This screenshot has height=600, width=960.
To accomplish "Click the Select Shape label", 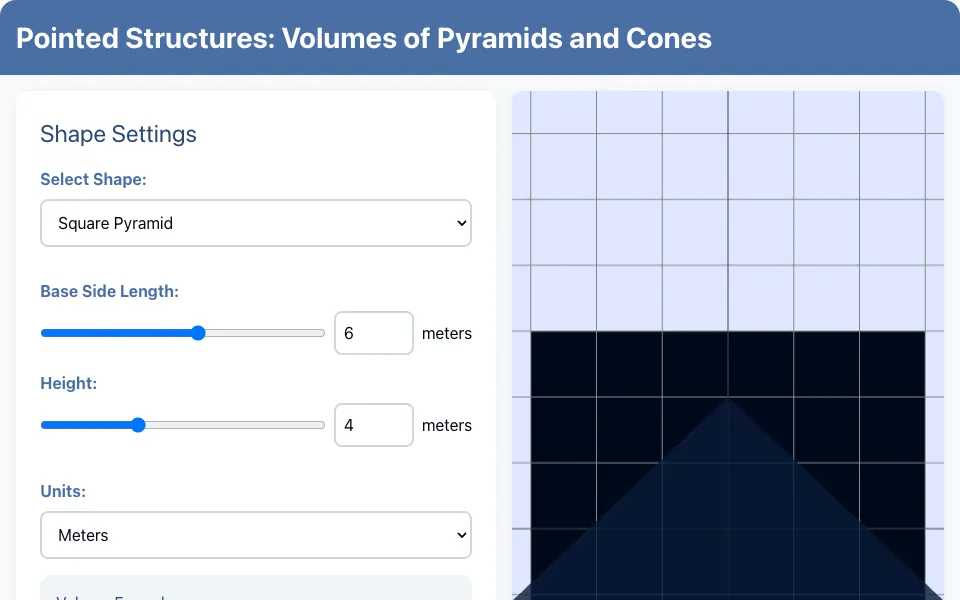I will pos(93,179).
